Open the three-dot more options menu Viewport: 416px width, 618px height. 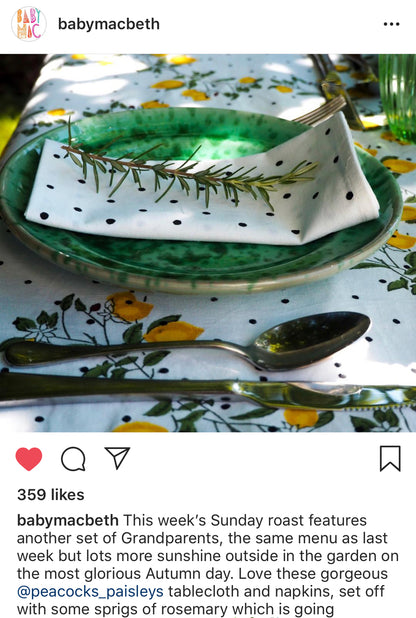(x=391, y=24)
